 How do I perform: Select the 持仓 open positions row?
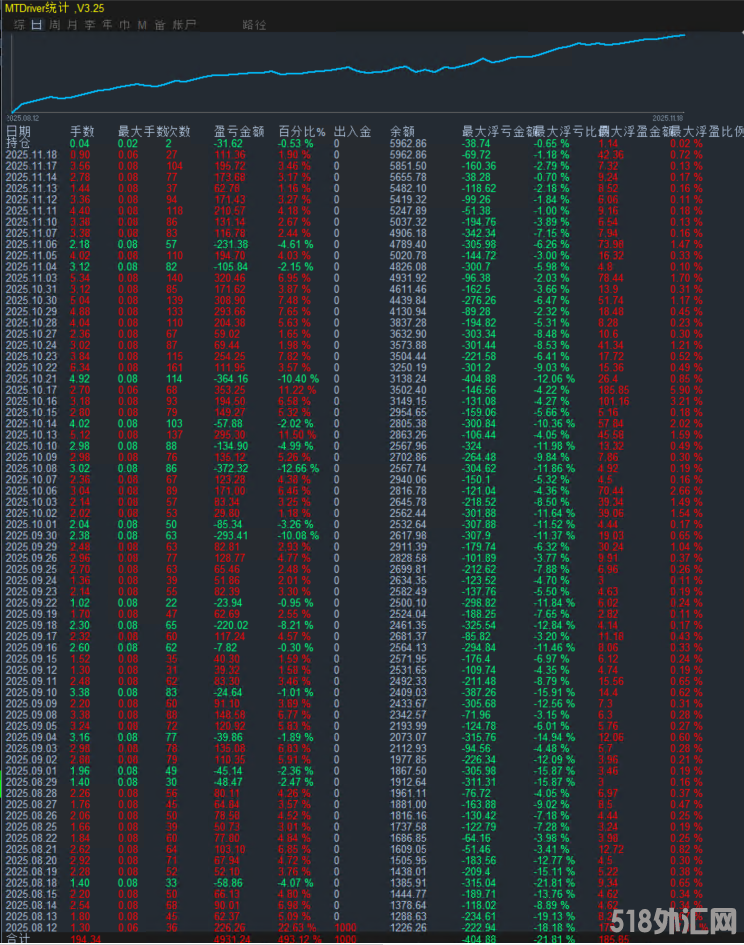(19, 143)
